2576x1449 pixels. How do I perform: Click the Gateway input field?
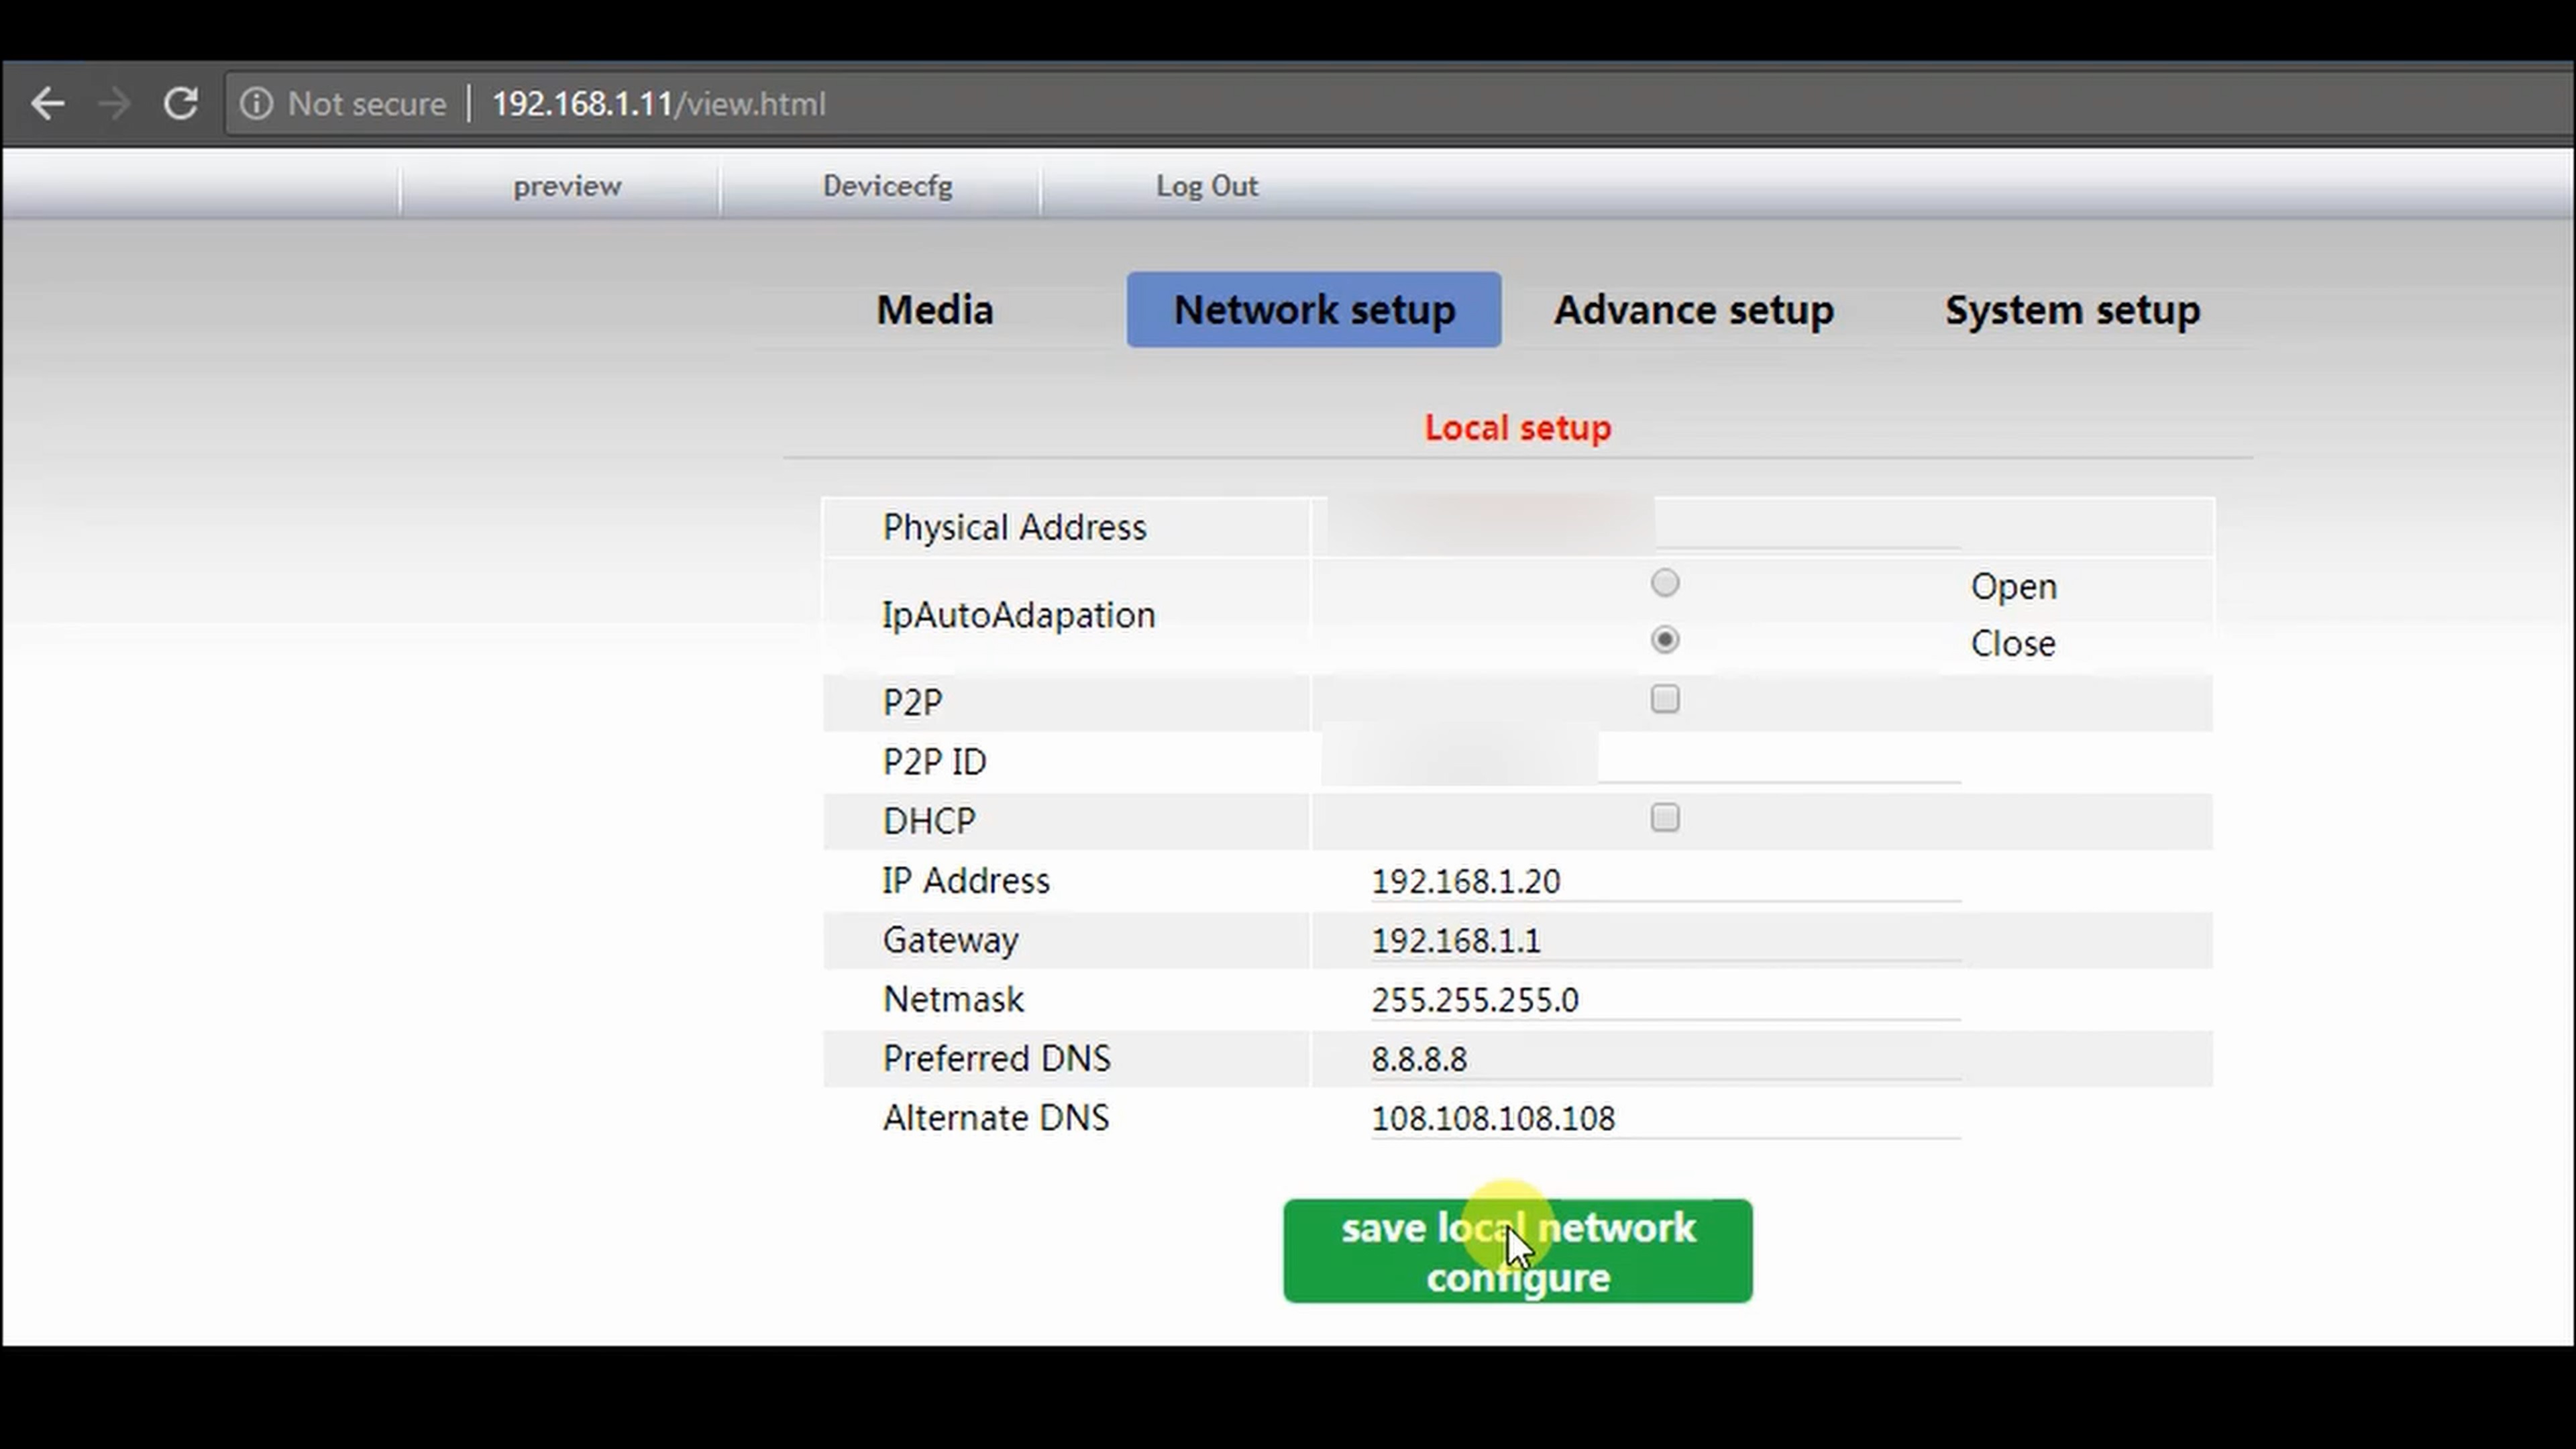1664,941
